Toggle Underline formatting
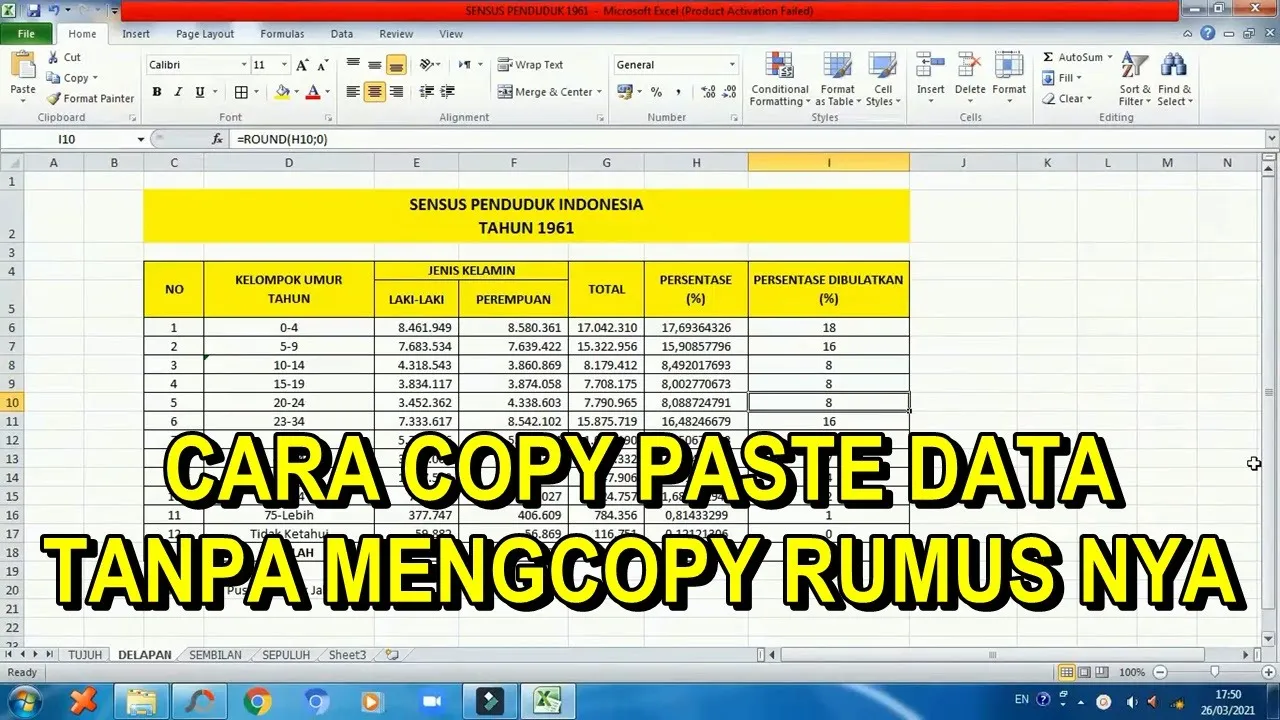Image resolution: width=1280 pixels, height=720 pixels. point(200,92)
